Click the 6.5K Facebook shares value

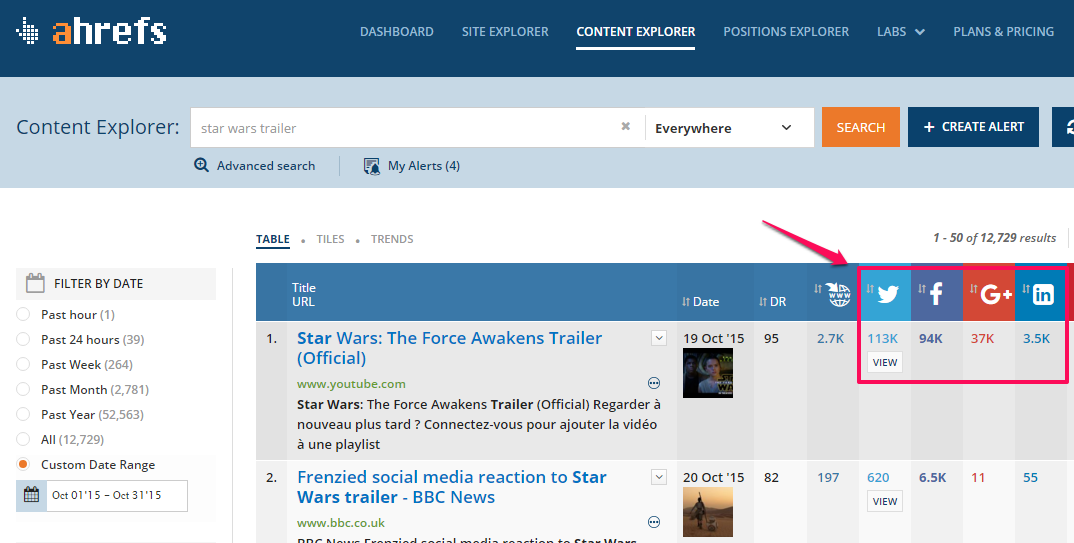932,477
